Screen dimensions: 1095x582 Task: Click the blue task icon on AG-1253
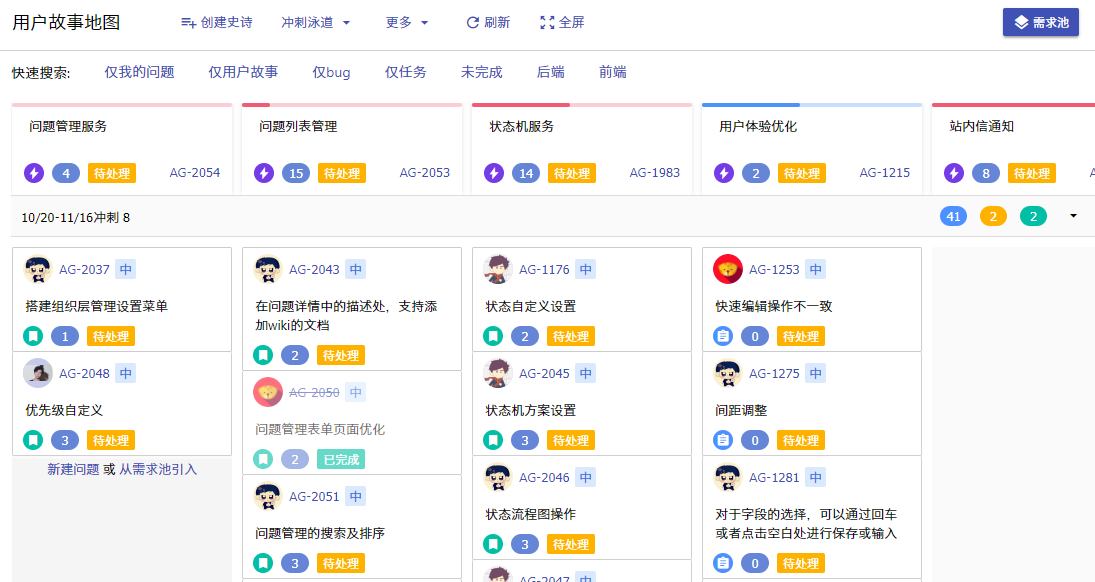pyautogui.click(x=723, y=336)
